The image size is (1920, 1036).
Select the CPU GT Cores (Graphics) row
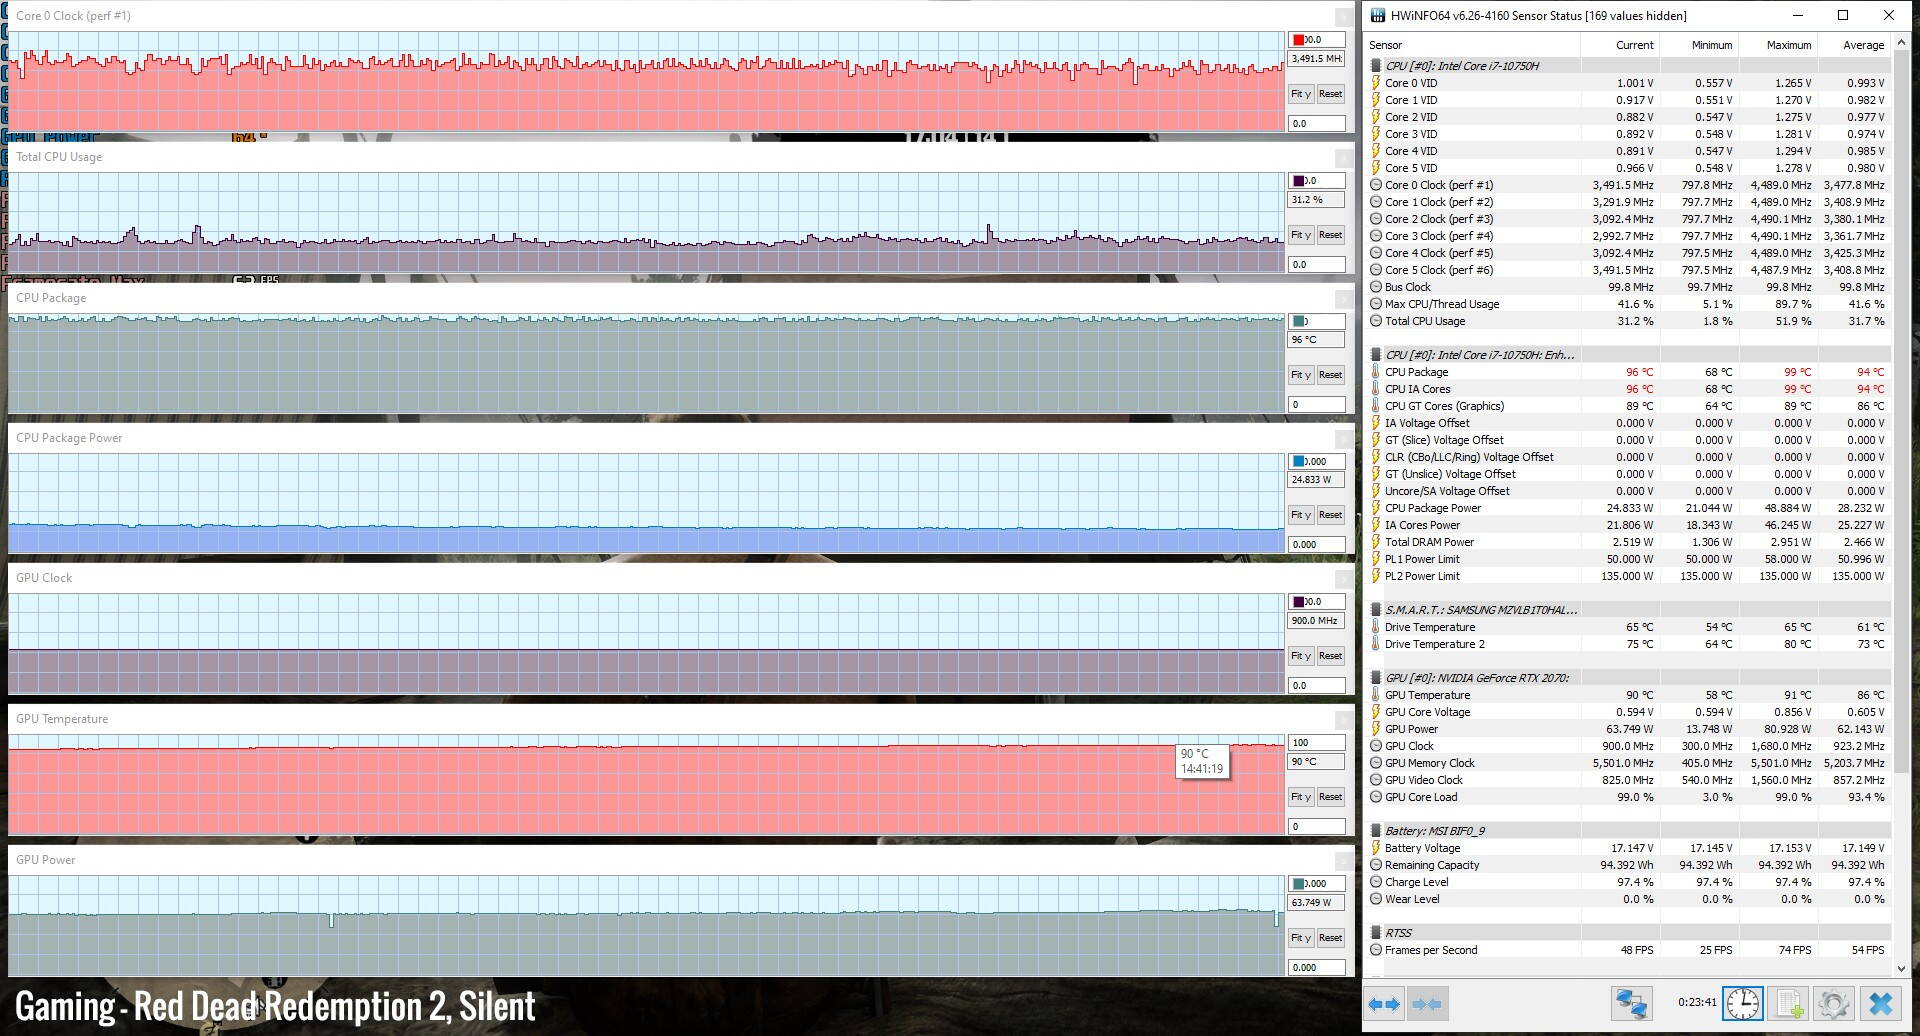click(x=1628, y=406)
